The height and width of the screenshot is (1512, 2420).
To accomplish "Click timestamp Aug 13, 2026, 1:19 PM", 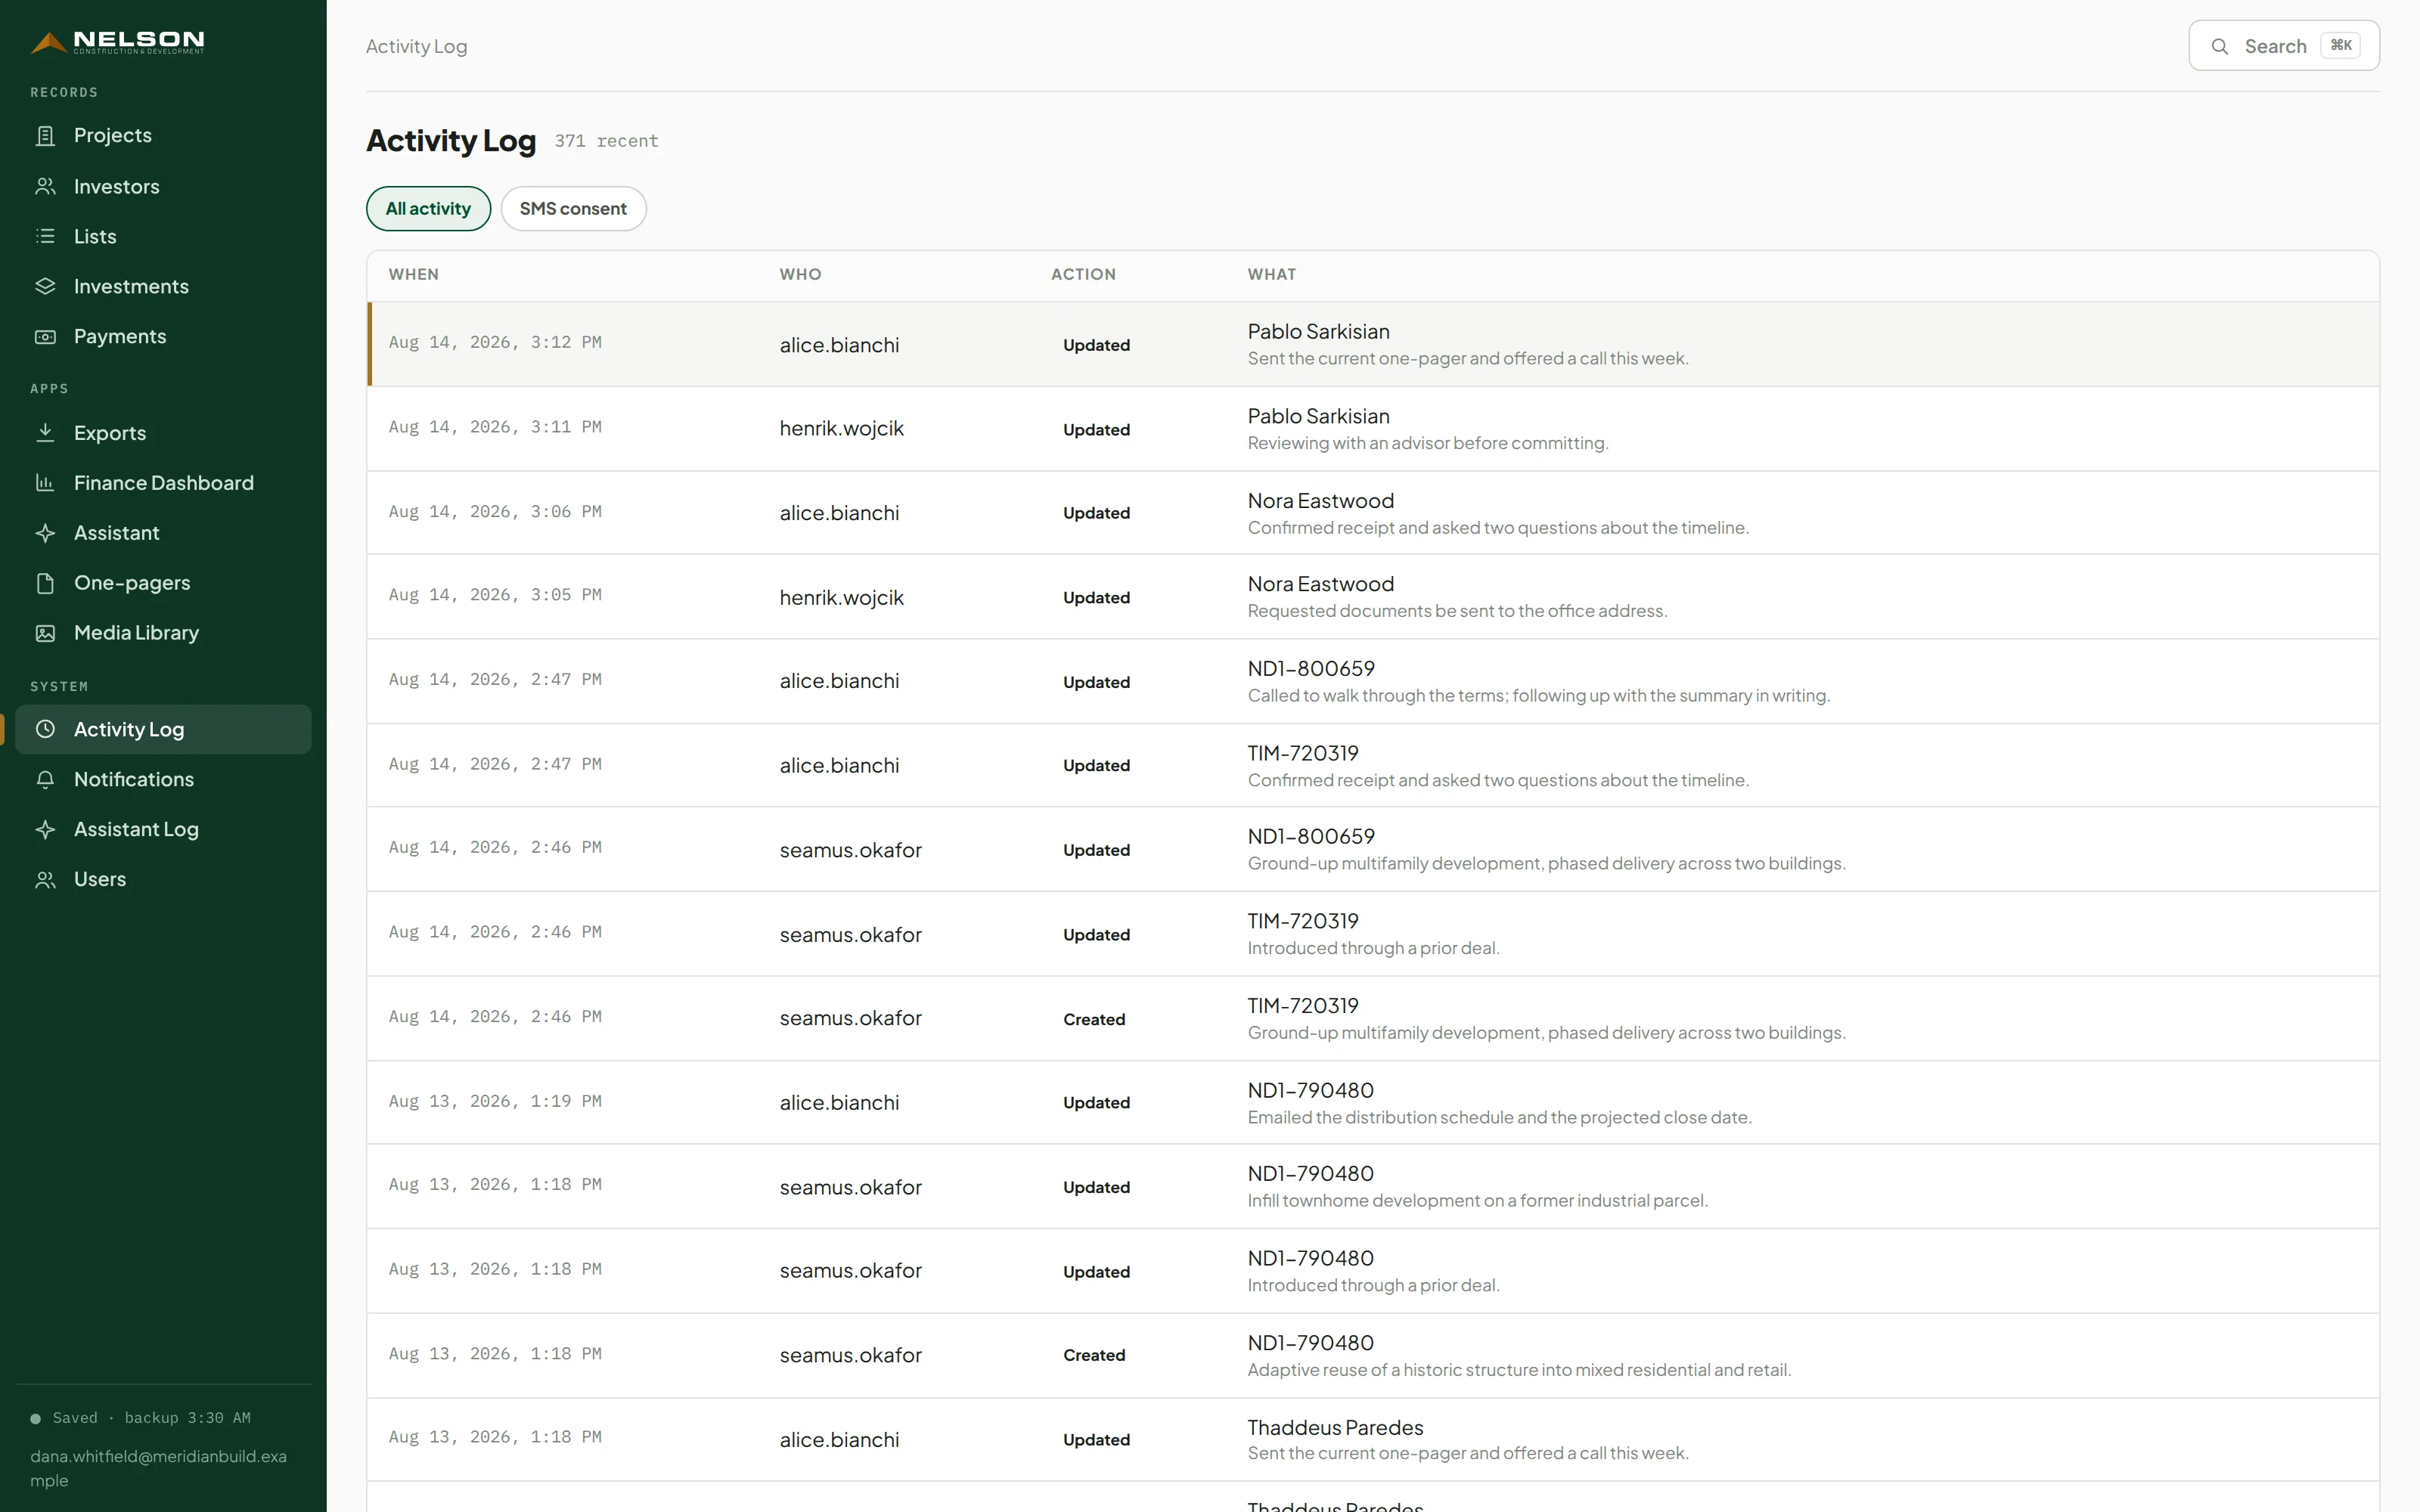I will [495, 1101].
